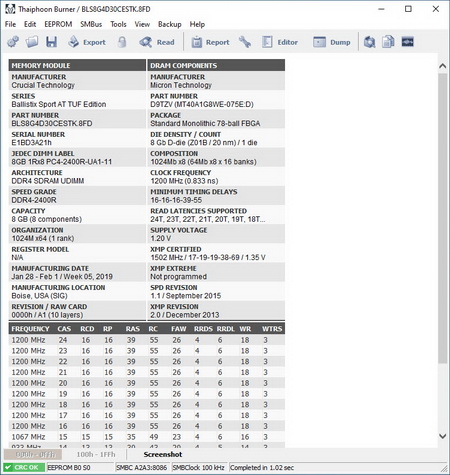Open the SMBus menu

click(91, 24)
